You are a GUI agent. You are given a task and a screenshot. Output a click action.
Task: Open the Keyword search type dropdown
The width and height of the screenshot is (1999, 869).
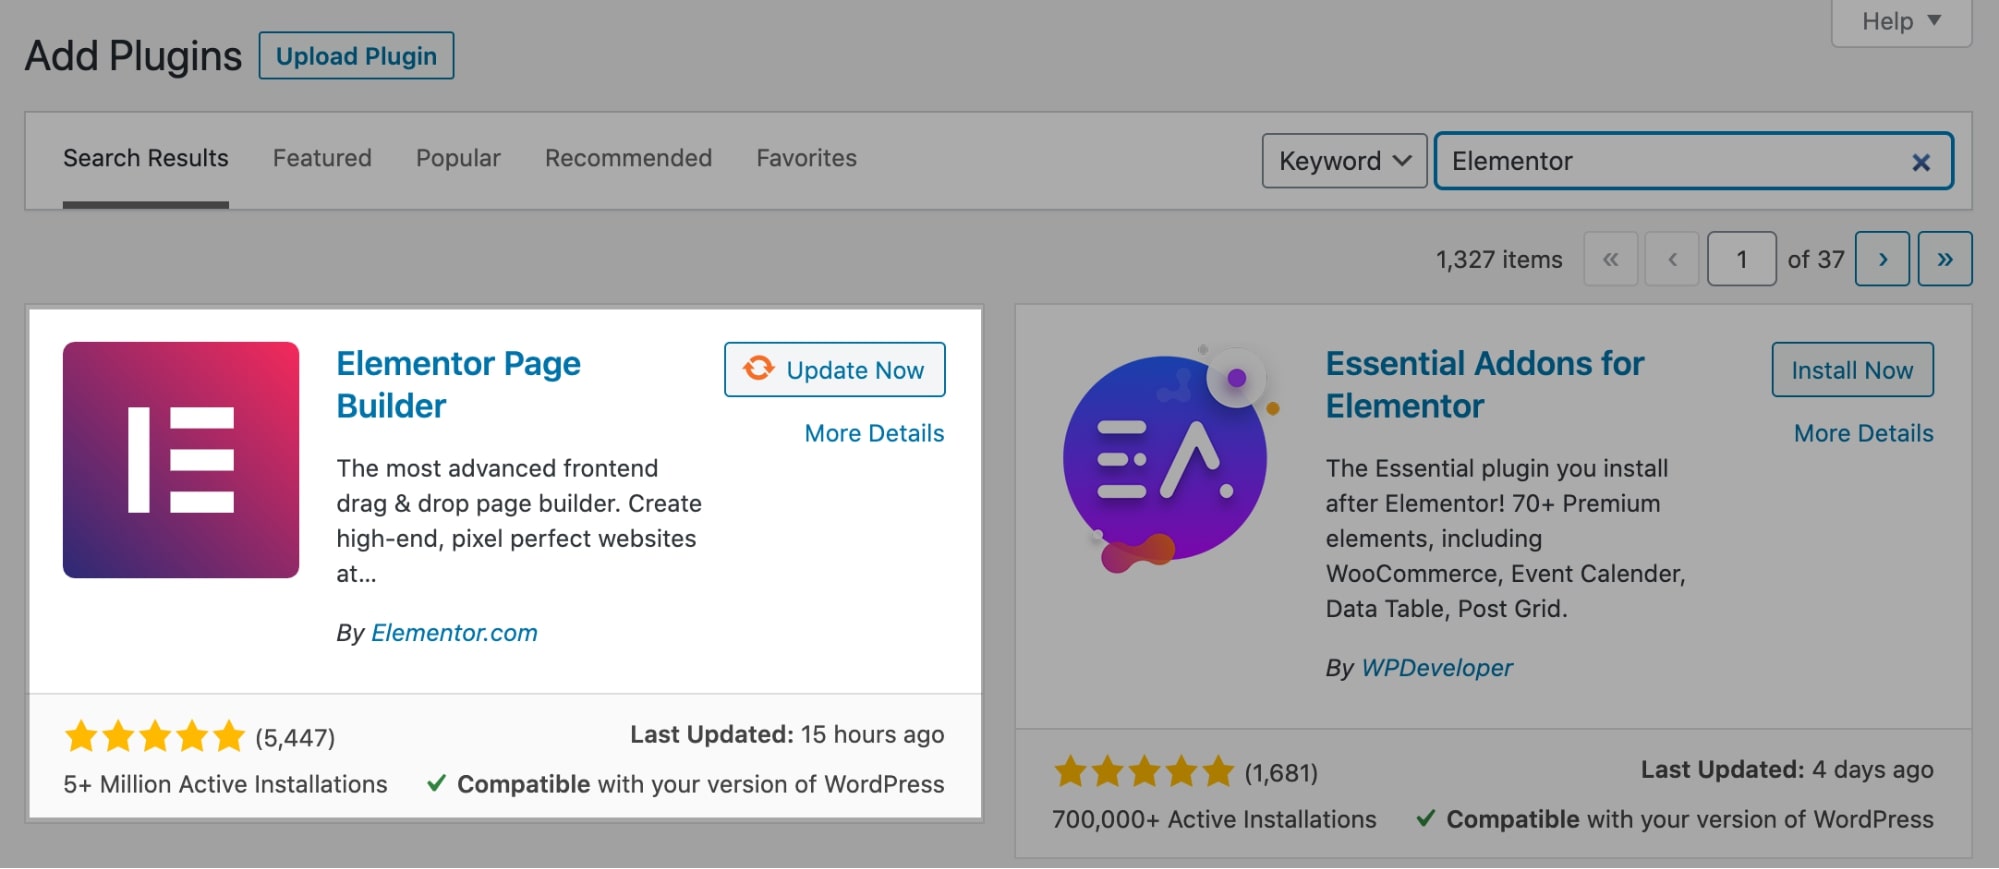coord(1344,161)
